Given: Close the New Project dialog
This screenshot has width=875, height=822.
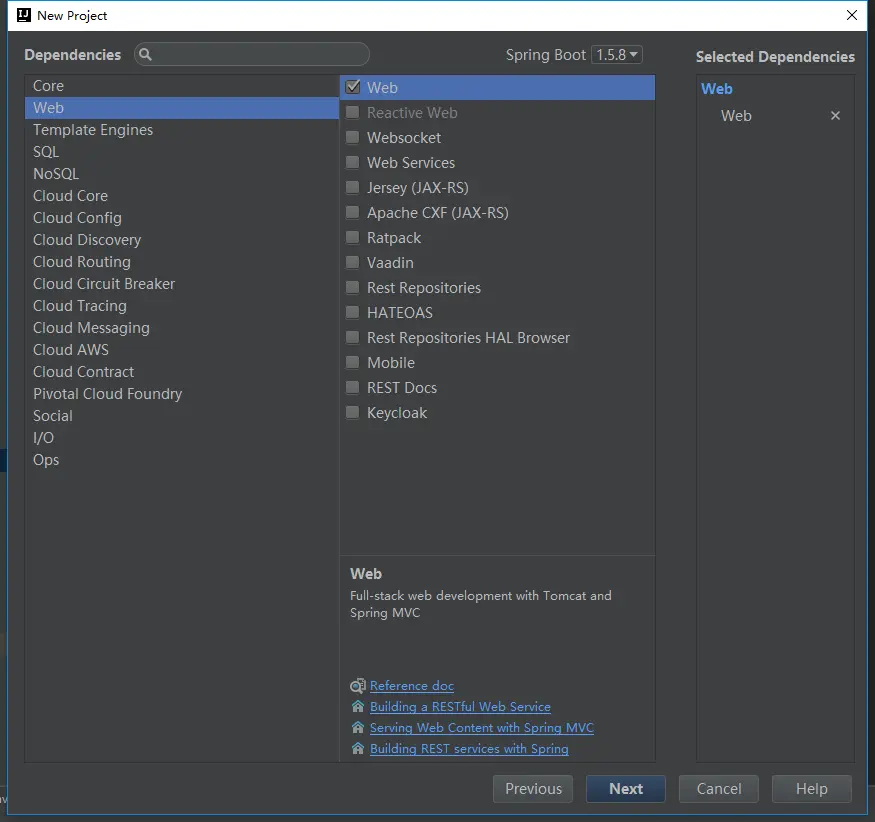Looking at the screenshot, I should click(x=852, y=15).
